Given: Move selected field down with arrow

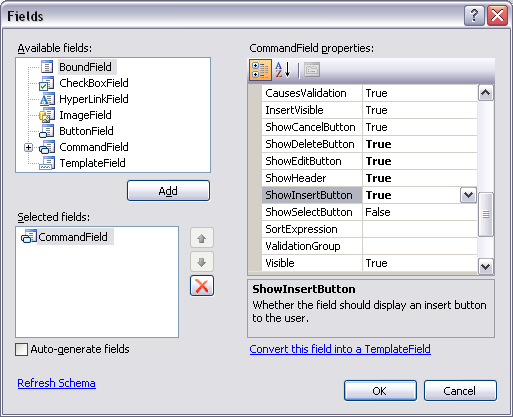Looking at the screenshot, I should tap(202, 262).
